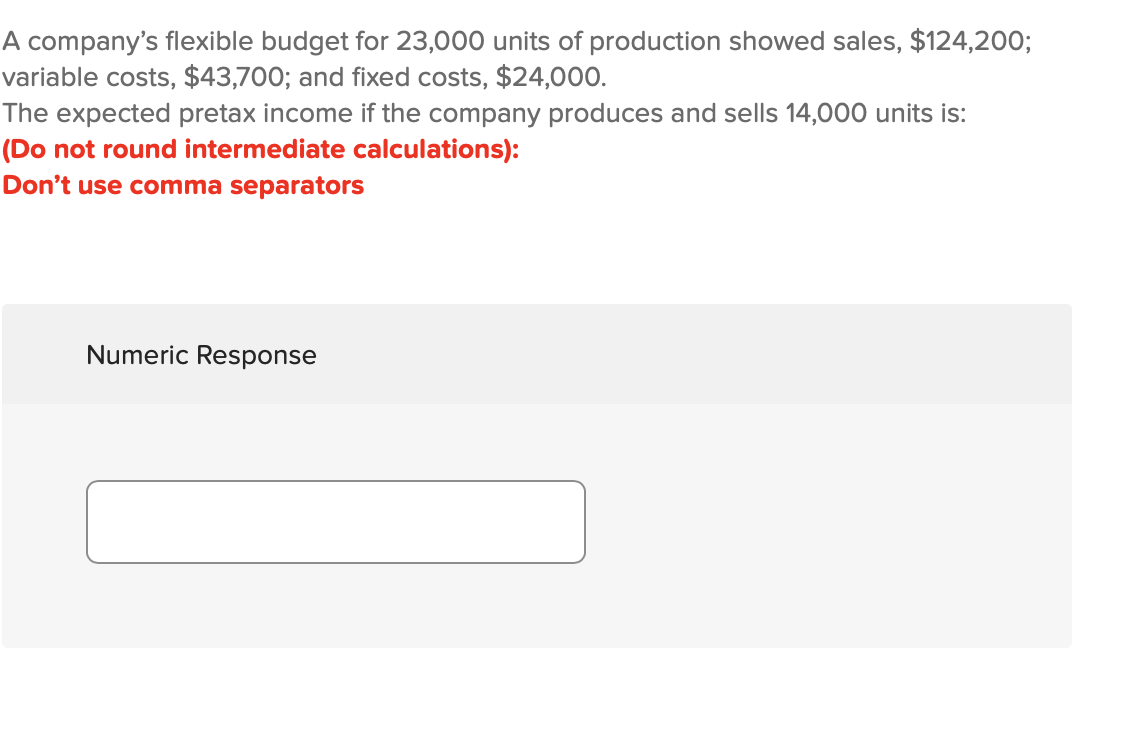The image size is (1146, 734).
Task: Click the numeric response input box
Action: tap(336, 522)
